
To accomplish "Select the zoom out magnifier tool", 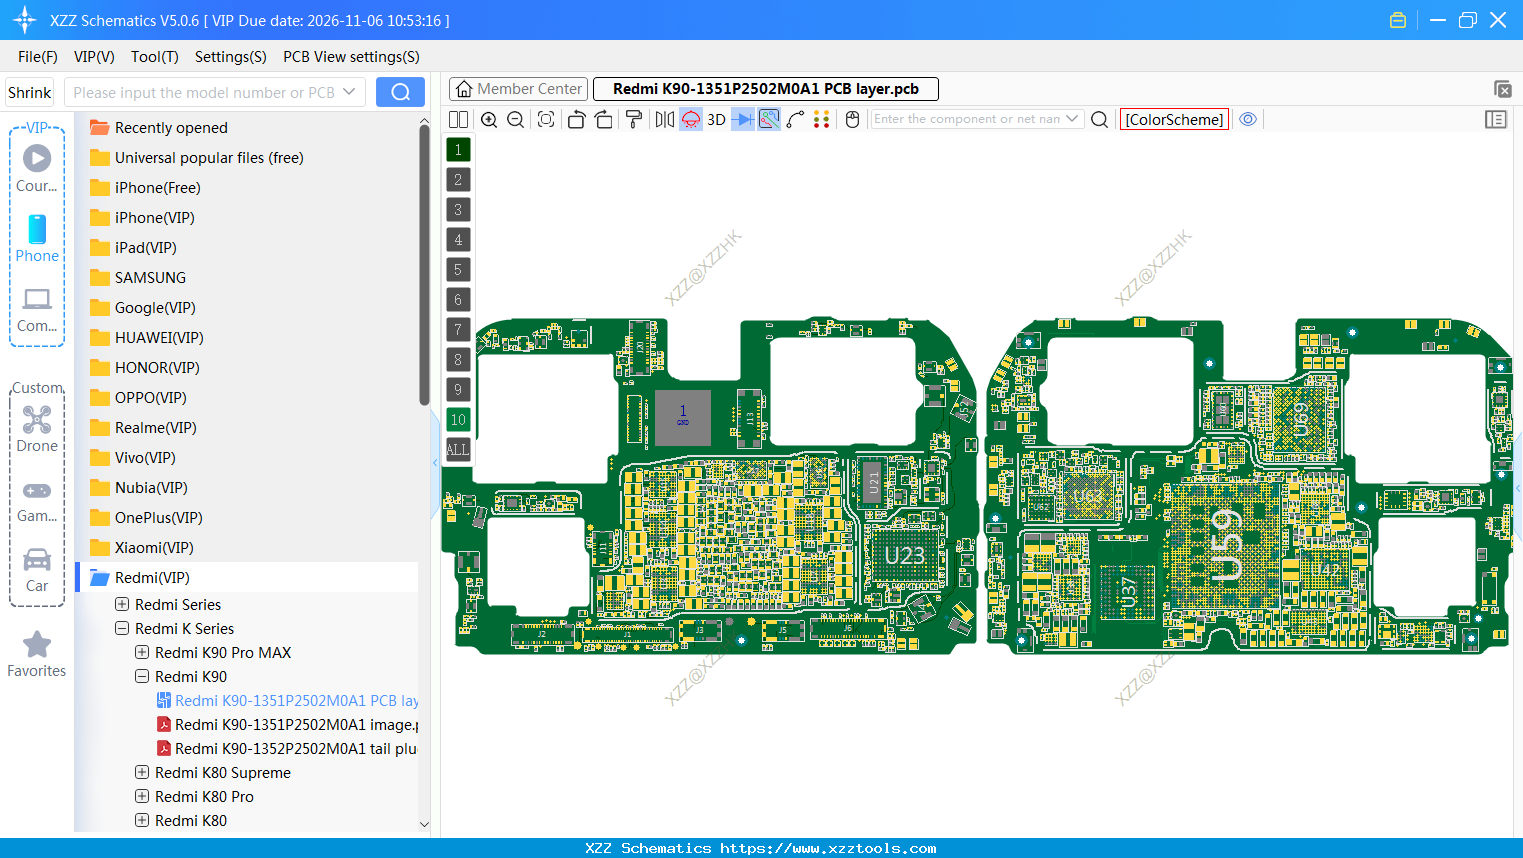I will 515,119.
